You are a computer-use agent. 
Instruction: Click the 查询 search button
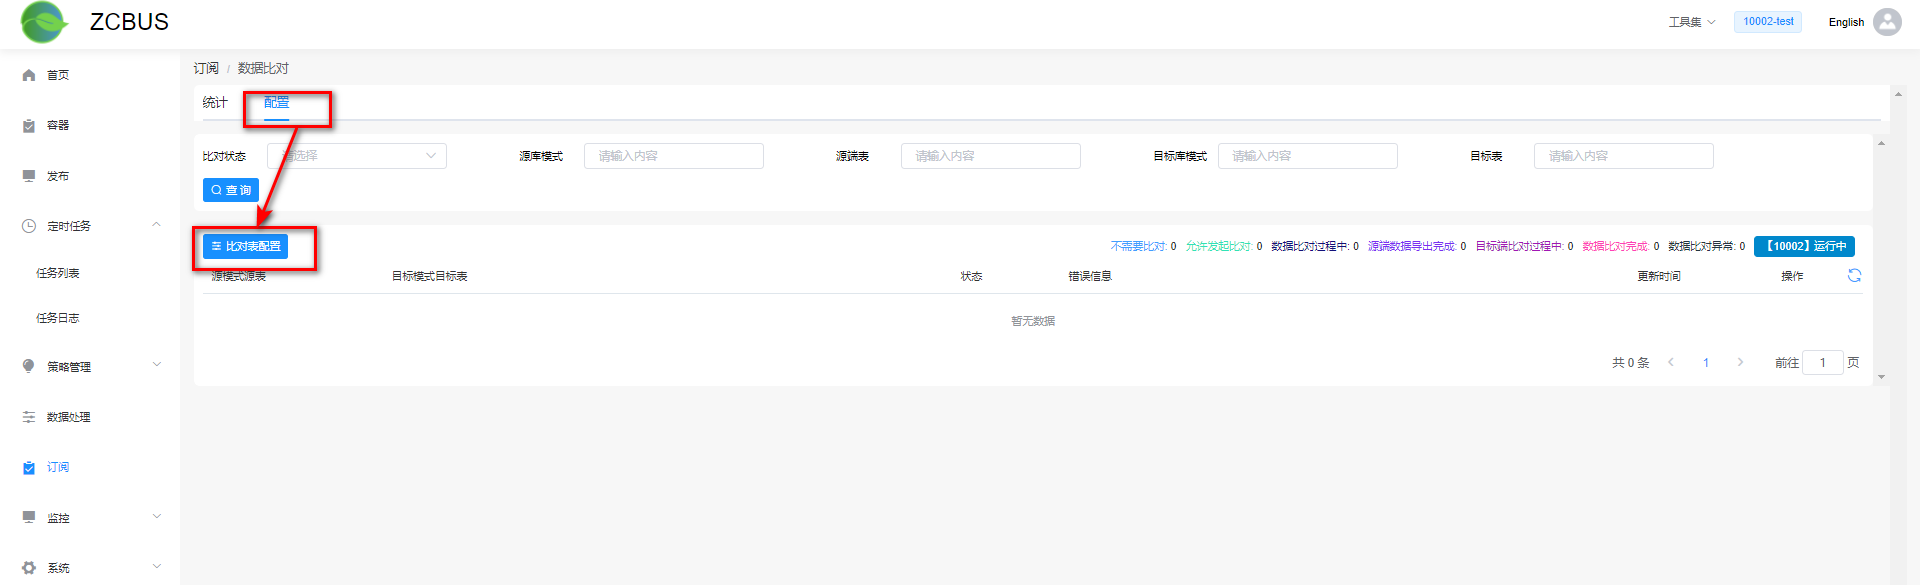coord(231,190)
